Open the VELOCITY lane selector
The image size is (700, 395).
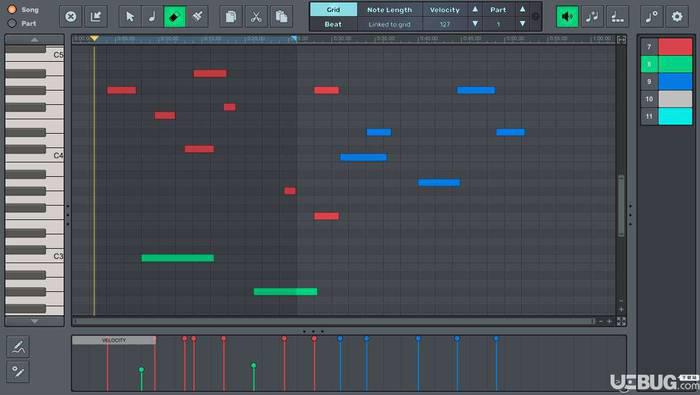point(114,340)
